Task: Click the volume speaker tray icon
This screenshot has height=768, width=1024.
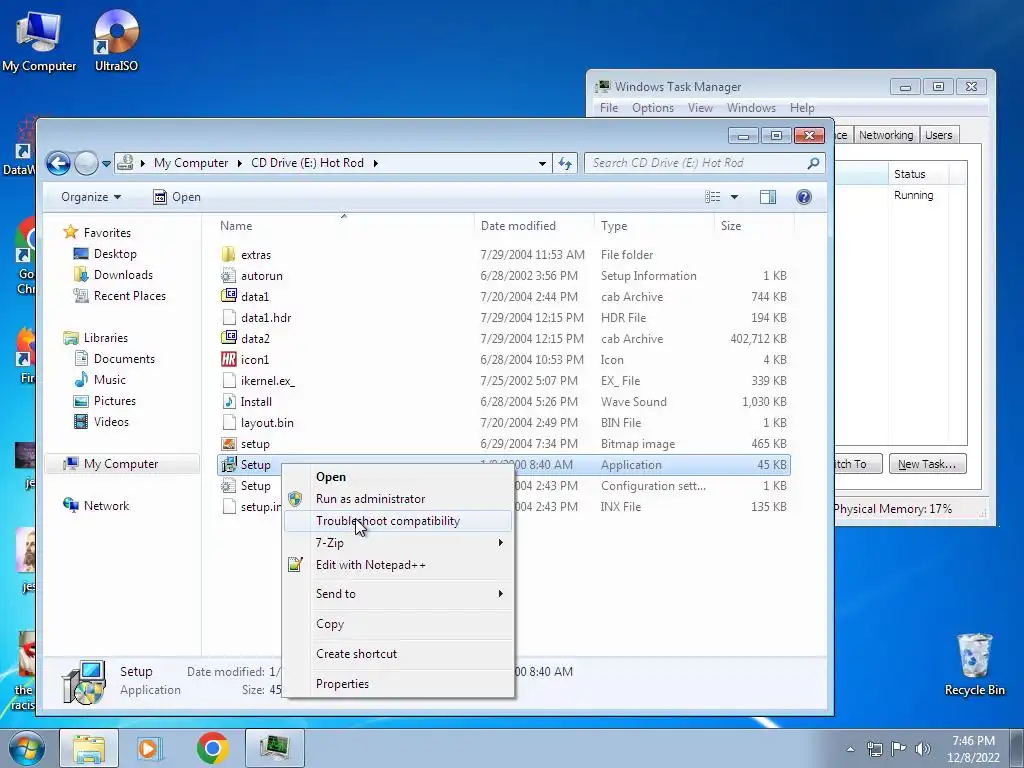Action: point(922,749)
